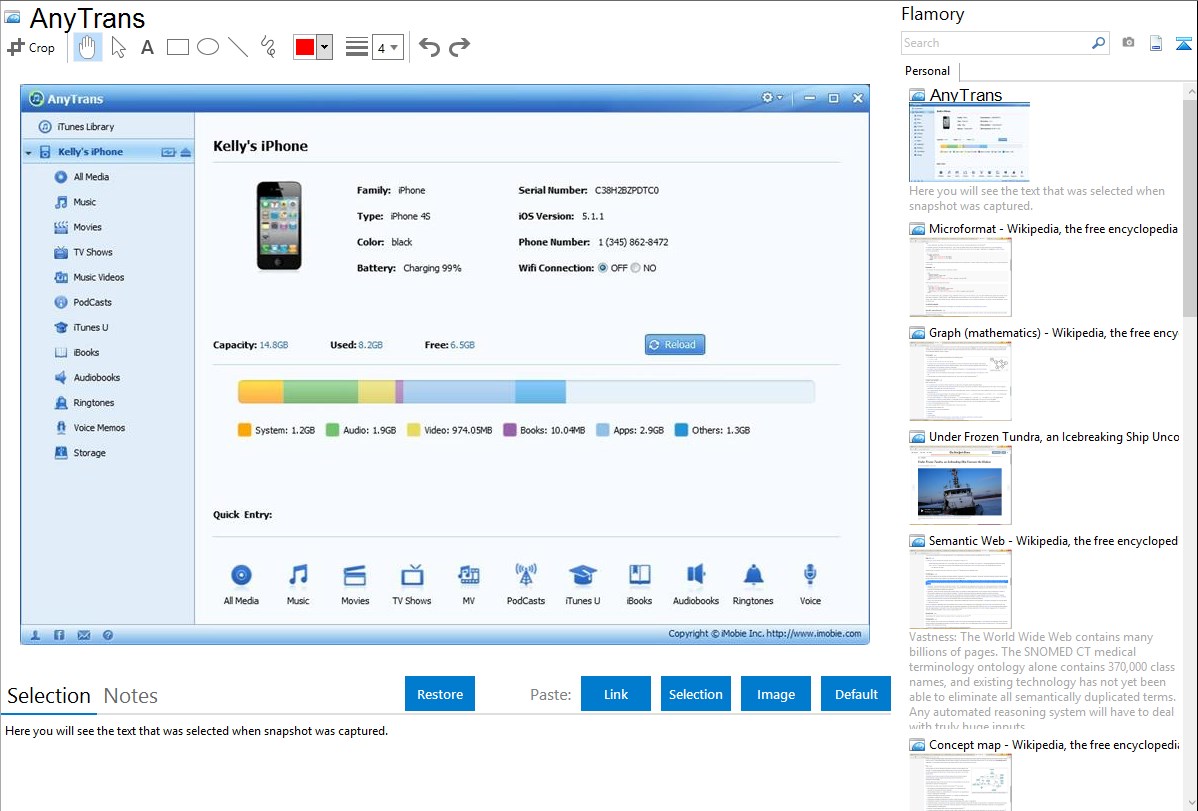Click the help icon in AnyTrans footer

click(108, 635)
